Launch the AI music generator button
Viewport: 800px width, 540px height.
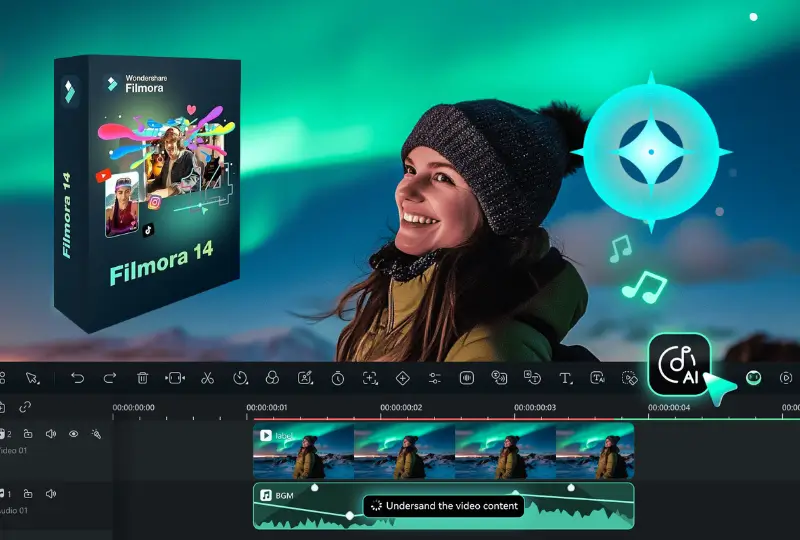(680, 364)
